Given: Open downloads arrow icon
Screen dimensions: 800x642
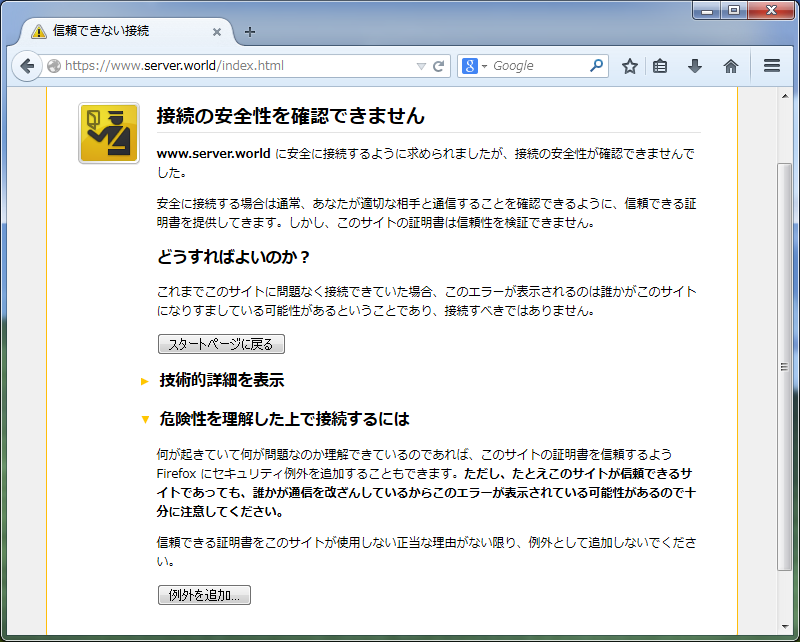Looking at the screenshot, I should [x=695, y=66].
